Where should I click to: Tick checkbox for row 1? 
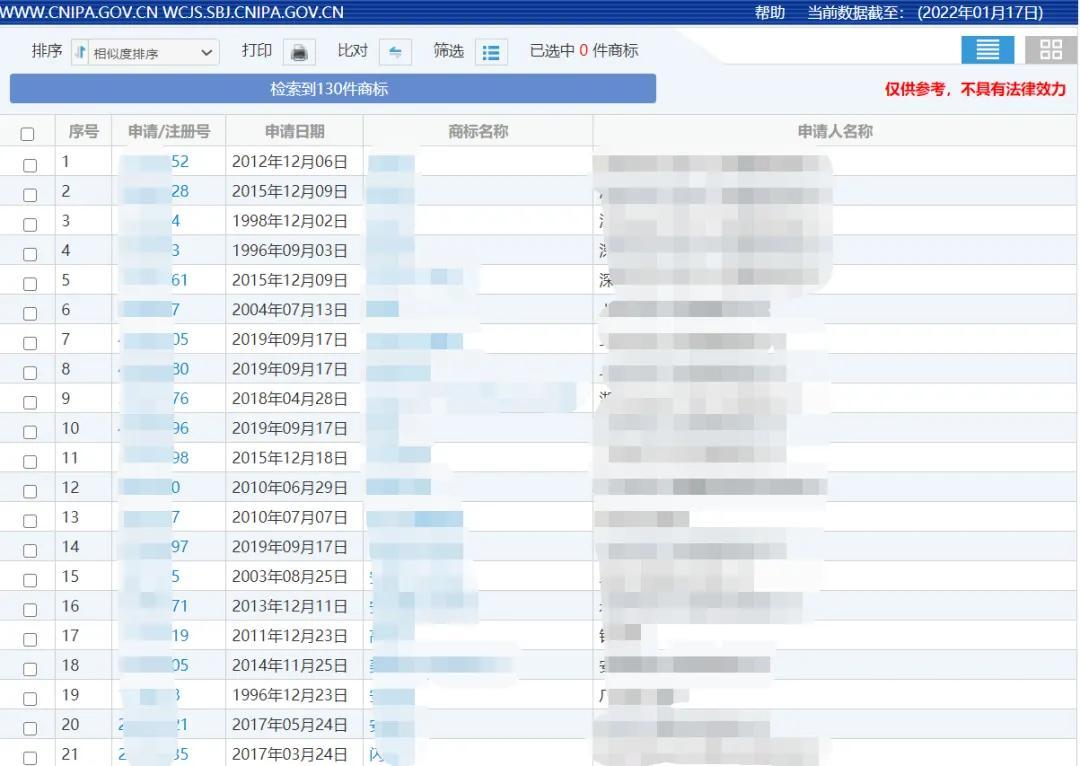[30, 165]
